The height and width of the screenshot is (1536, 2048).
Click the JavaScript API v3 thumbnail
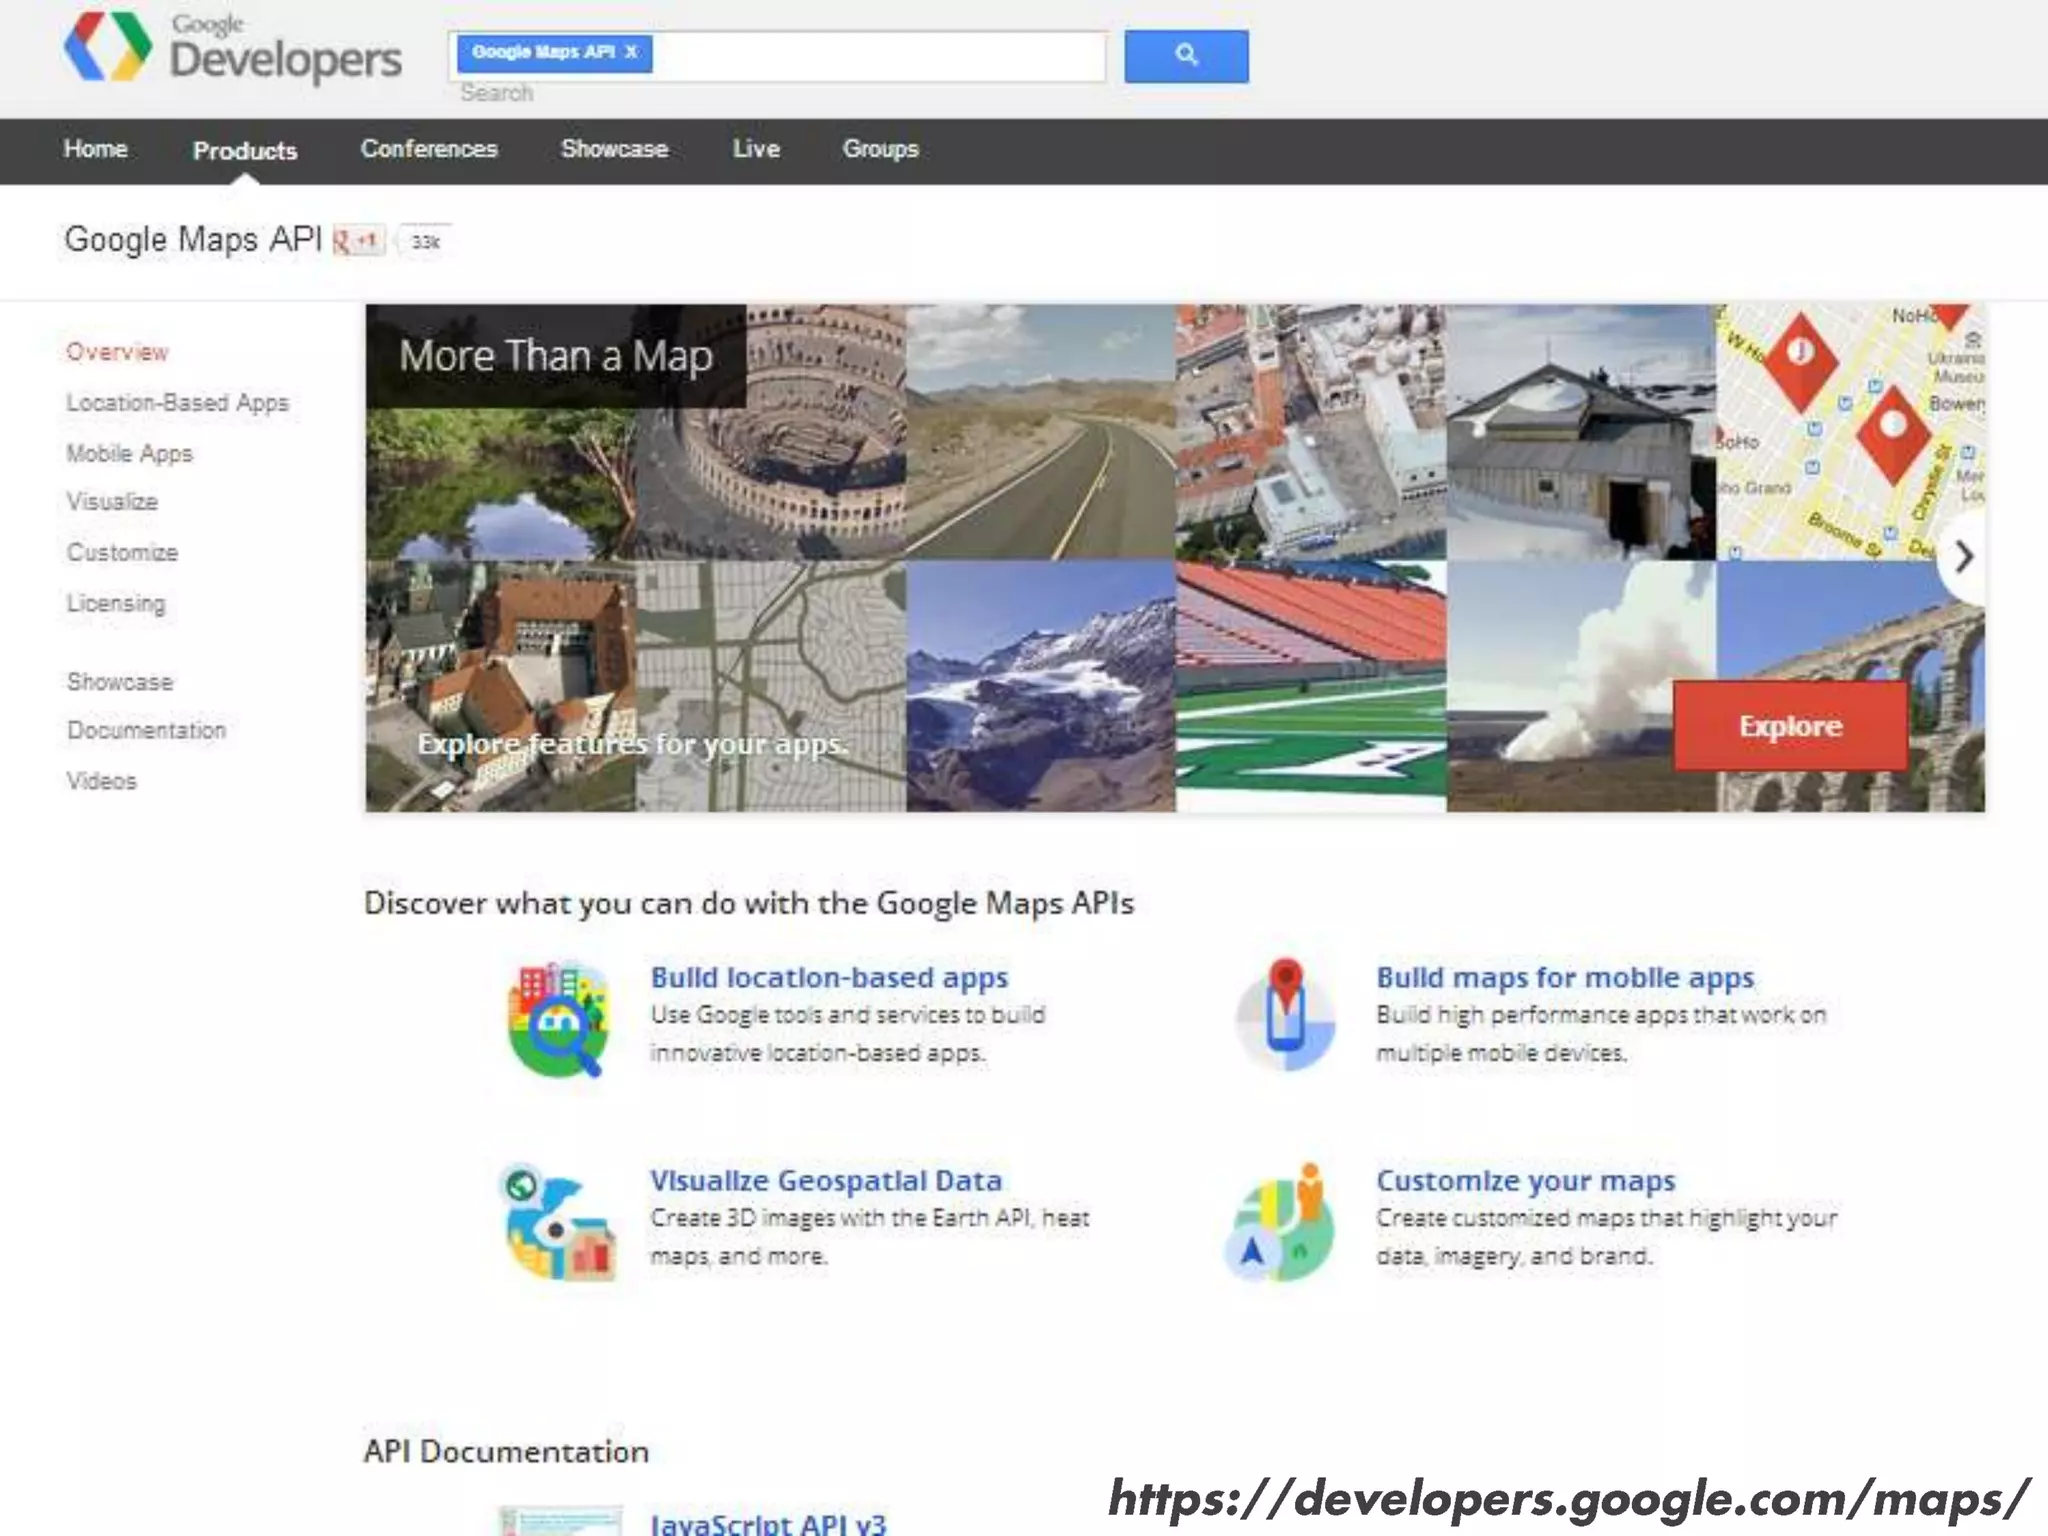click(x=561, y=1521)
